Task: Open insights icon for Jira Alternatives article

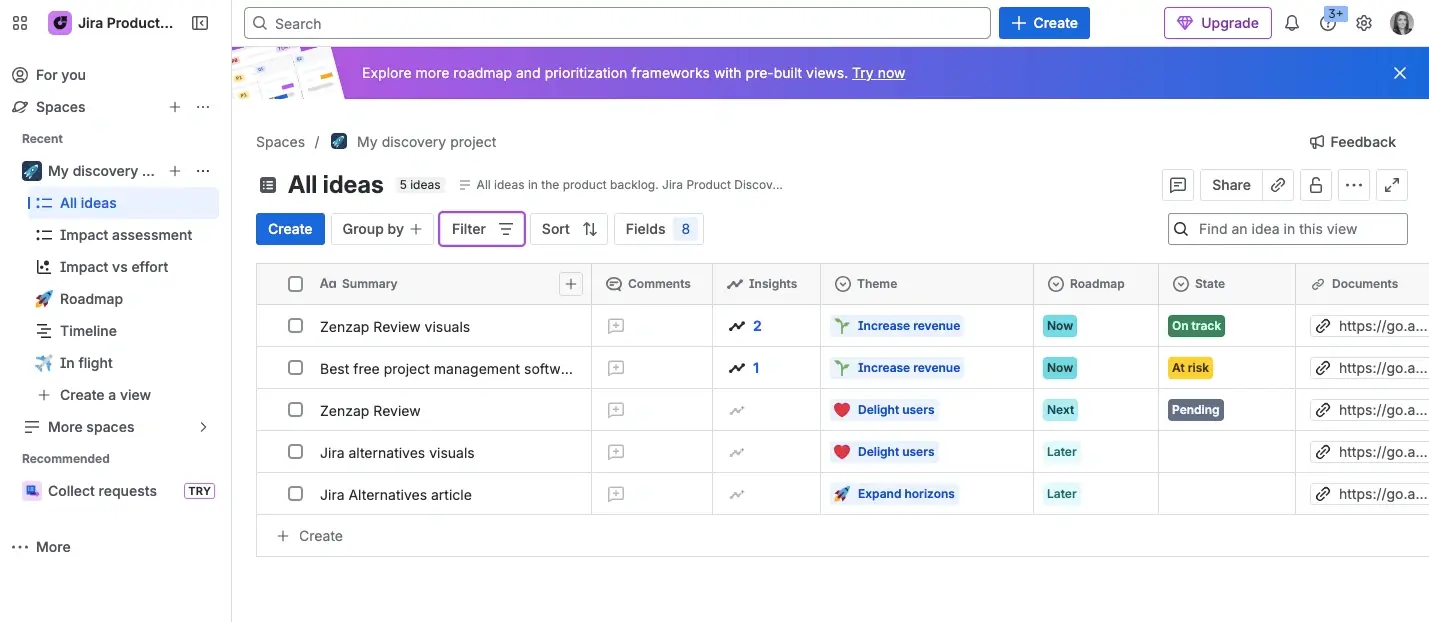Action: 737,494
